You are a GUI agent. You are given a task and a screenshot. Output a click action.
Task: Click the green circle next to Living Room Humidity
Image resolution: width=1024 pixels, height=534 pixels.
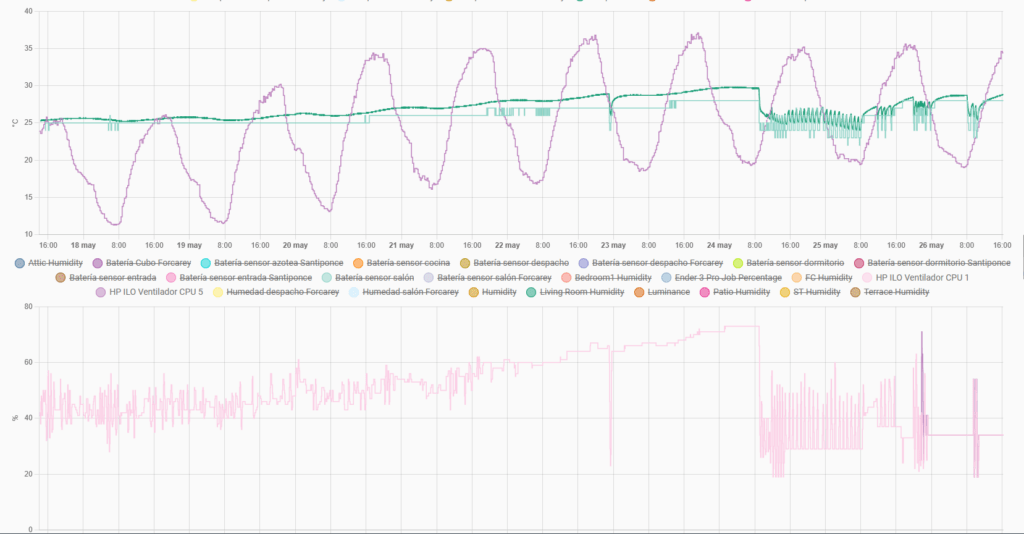pyautogui.click(x=531, y=292)
